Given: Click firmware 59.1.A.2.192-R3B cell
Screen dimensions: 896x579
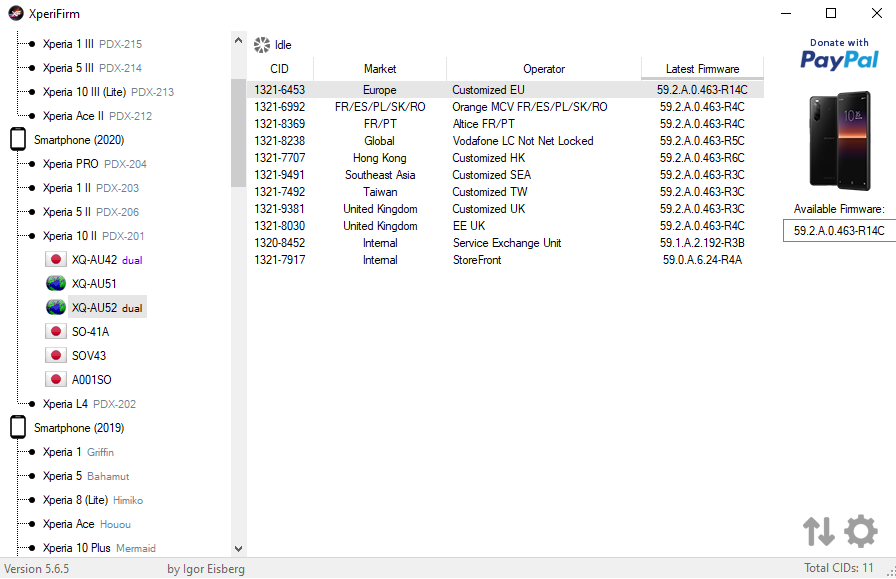Looking at the screenshot, I should 702,243.
